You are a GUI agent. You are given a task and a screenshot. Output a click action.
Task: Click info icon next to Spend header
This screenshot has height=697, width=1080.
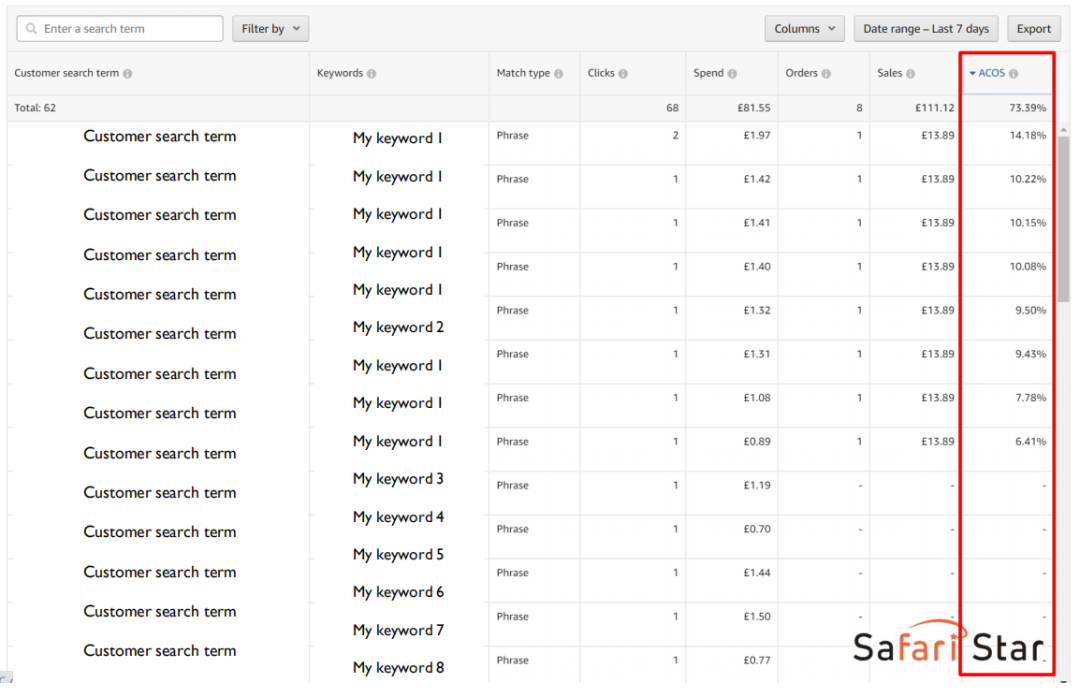tap(732, 74)
